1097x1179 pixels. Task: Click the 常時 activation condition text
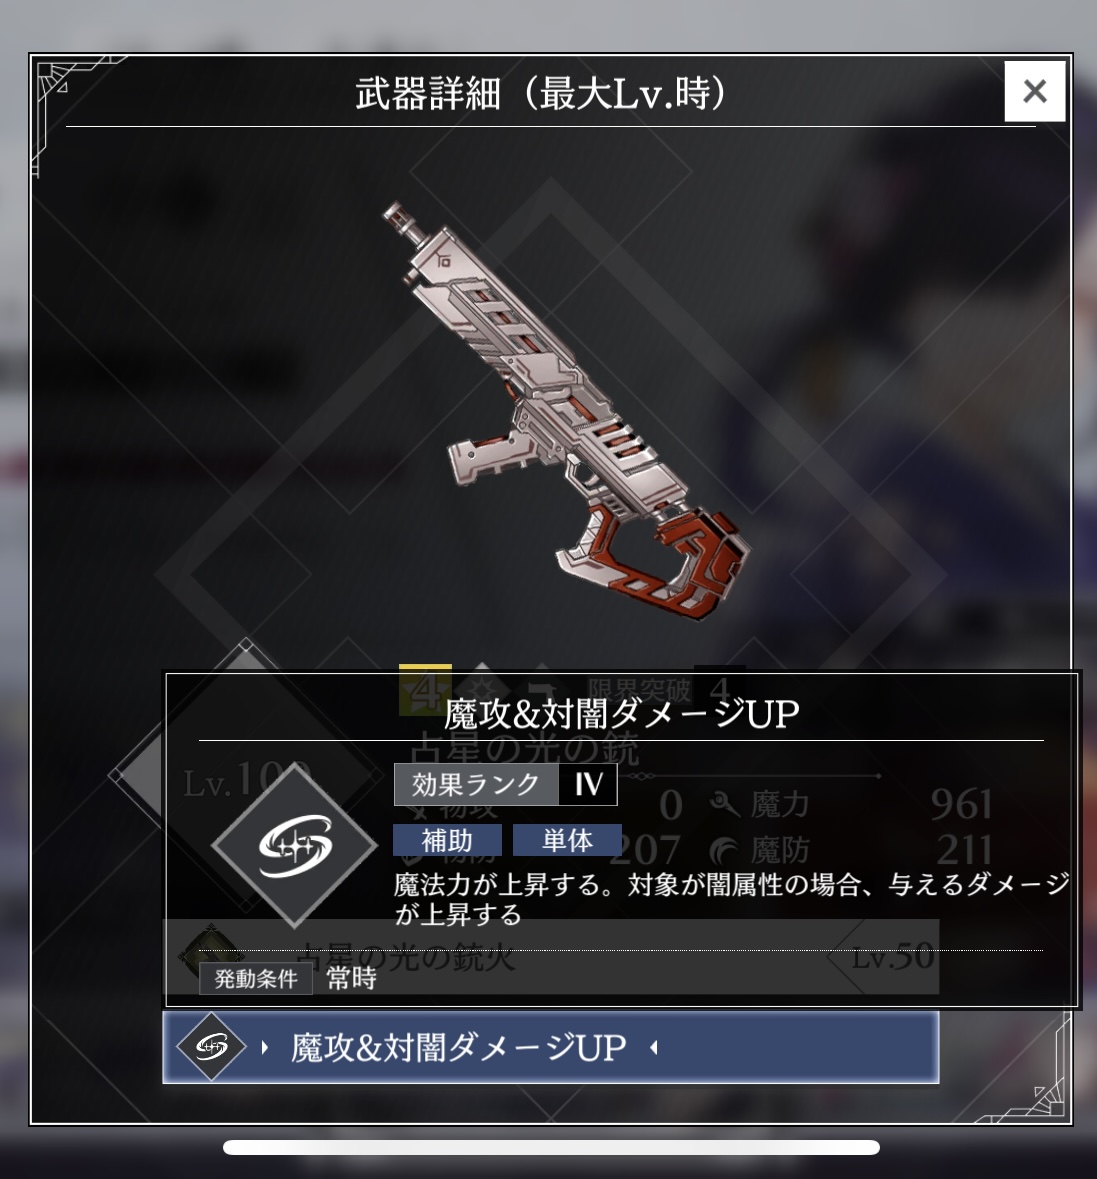(351, 979)
